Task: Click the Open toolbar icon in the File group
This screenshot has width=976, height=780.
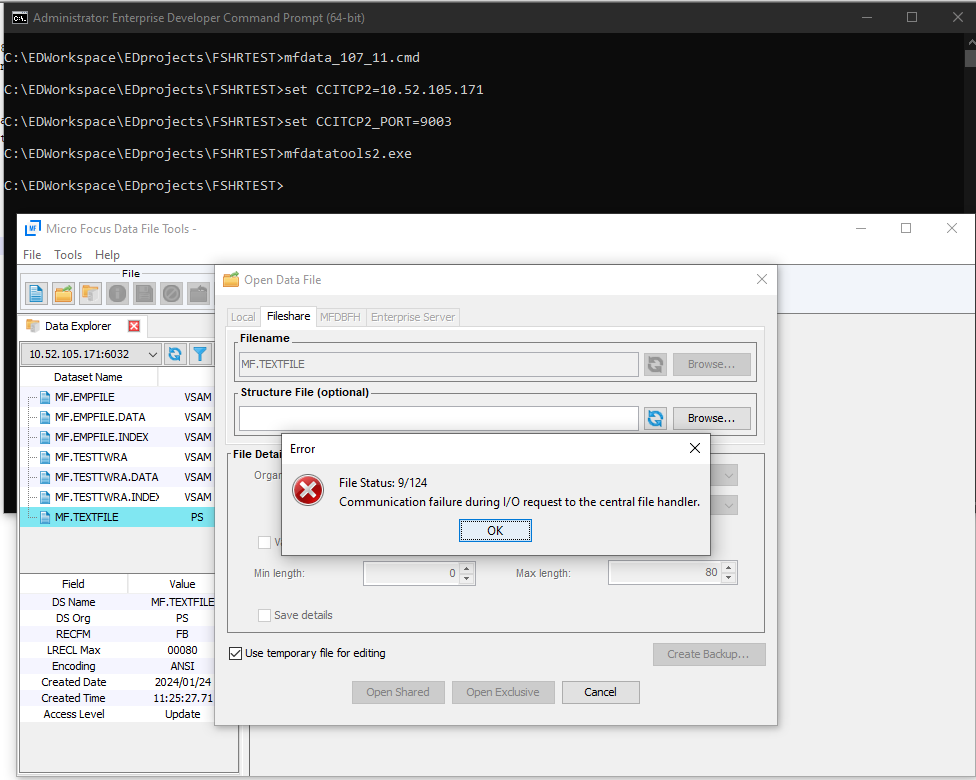Action: [x=62, y=293]
